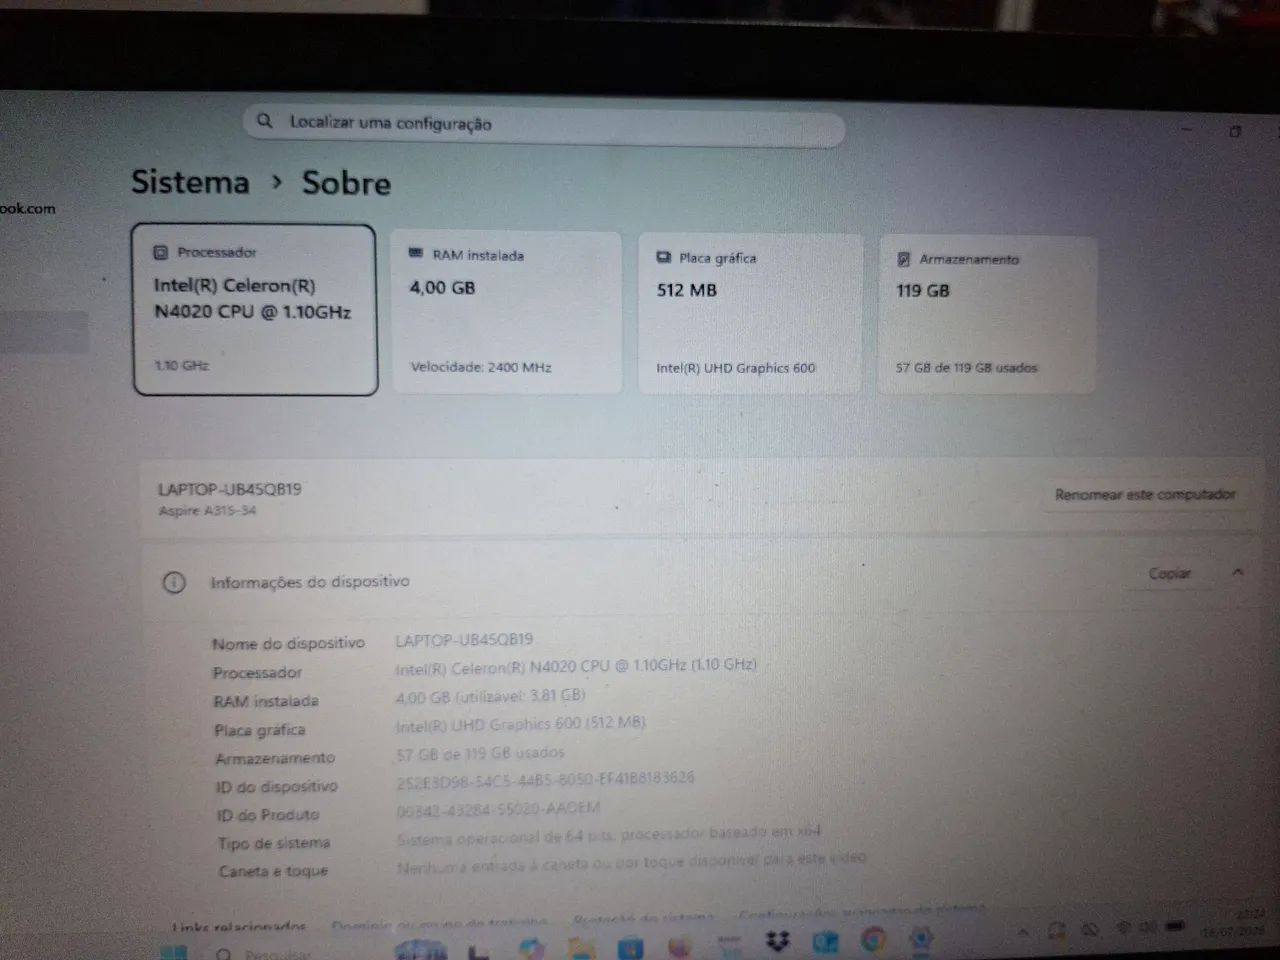Collapse the 'Informações do dispositivo' section
This screenshot has width=1280, height=960.
coord(1238,572)
